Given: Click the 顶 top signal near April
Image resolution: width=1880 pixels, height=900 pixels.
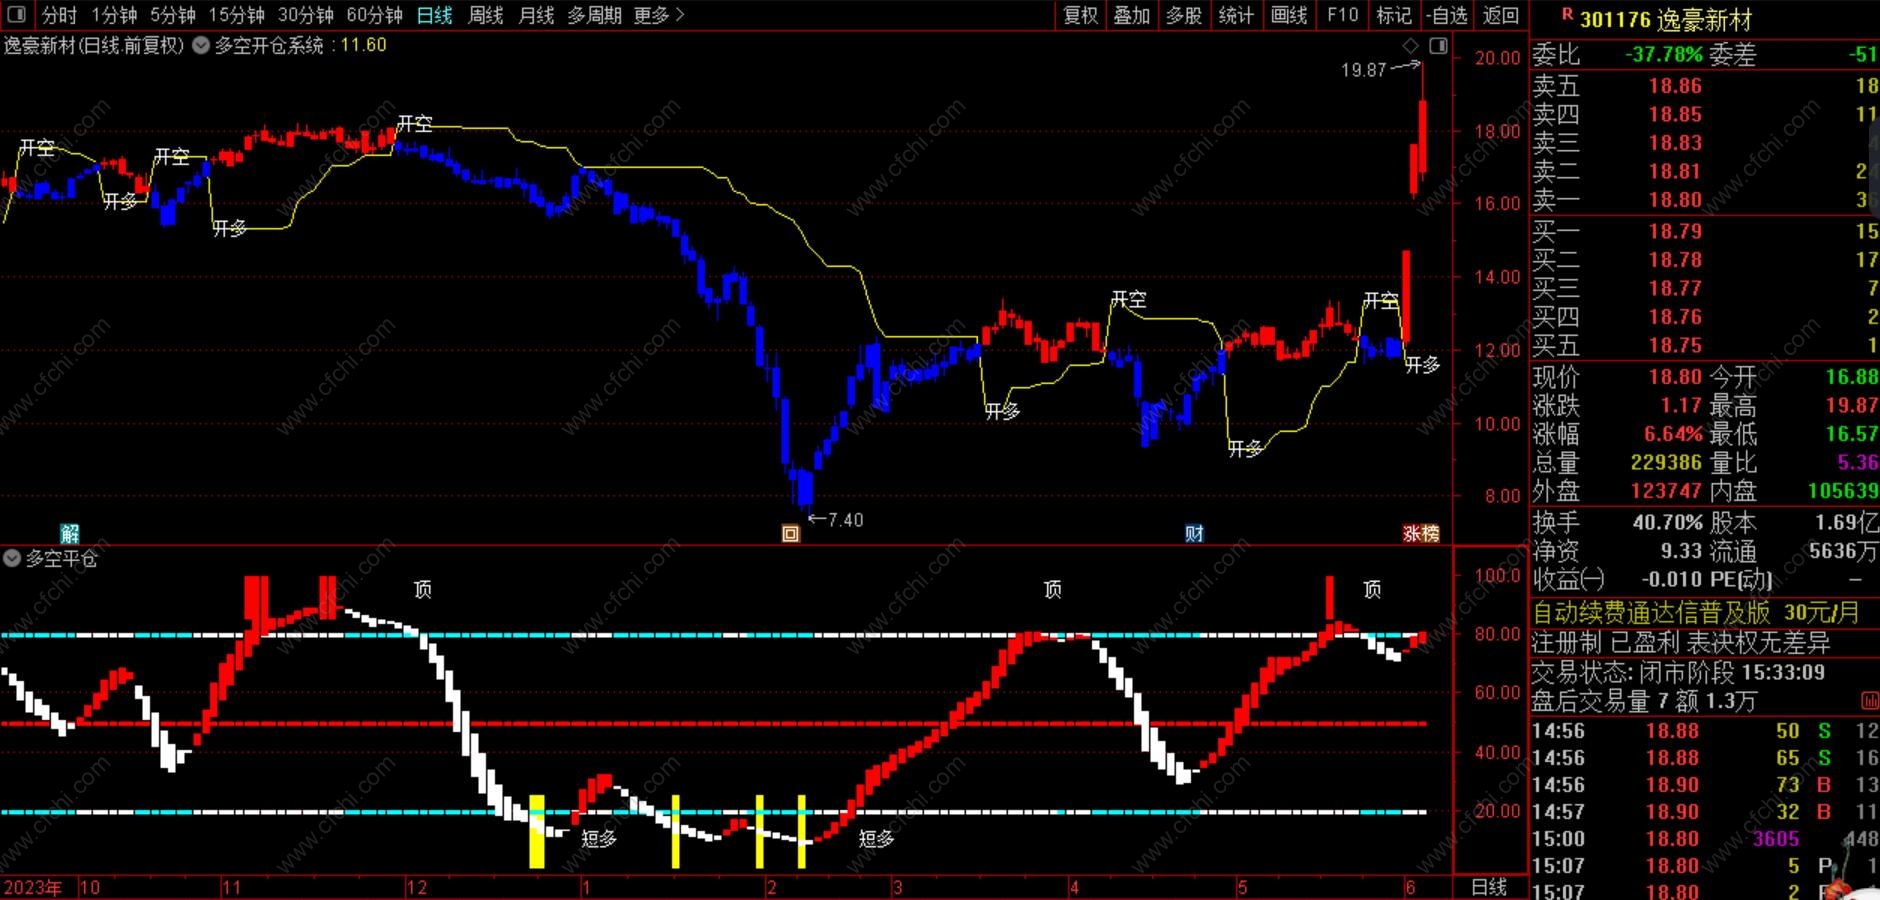Looking at the screenshot, I should click(1053, 590).
